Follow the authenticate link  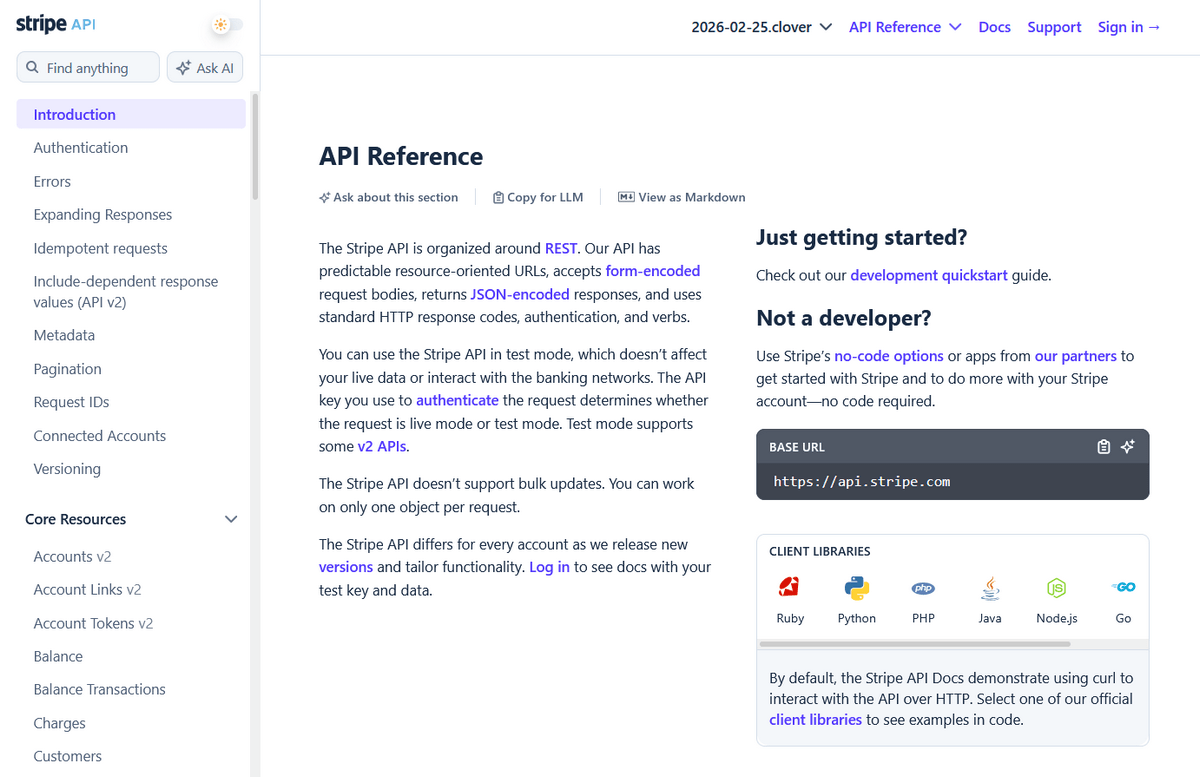457,400
